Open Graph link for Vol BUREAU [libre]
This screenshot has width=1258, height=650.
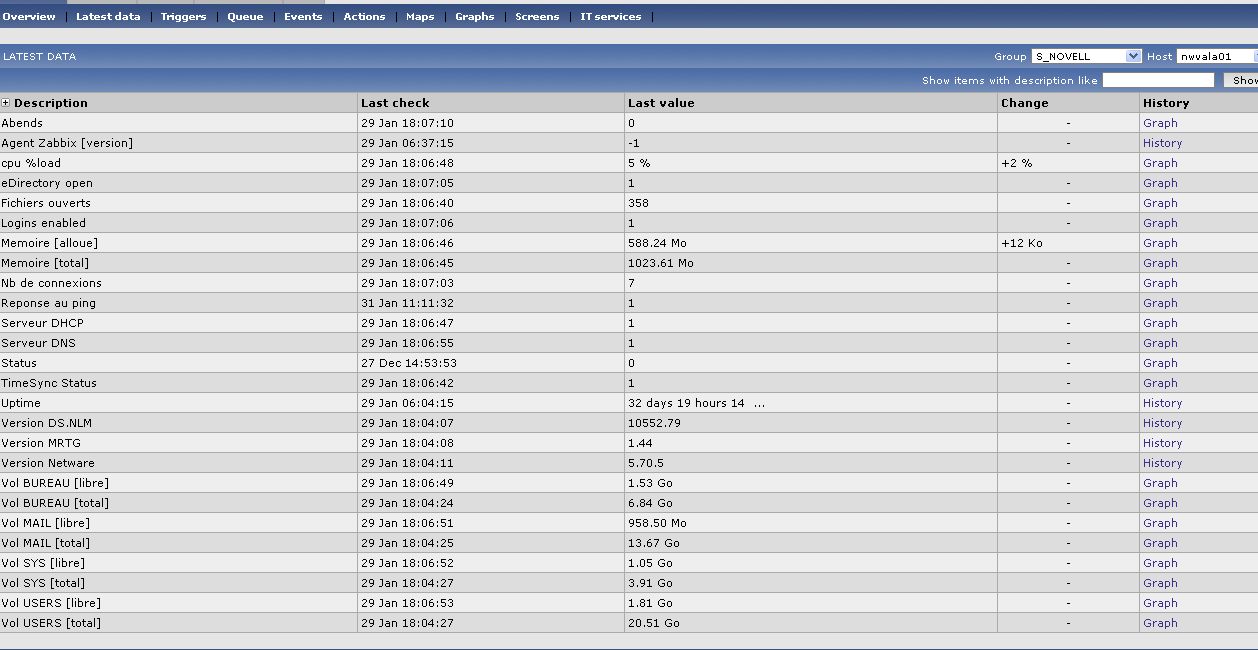pyautogui.click(x=1160, y=483)
